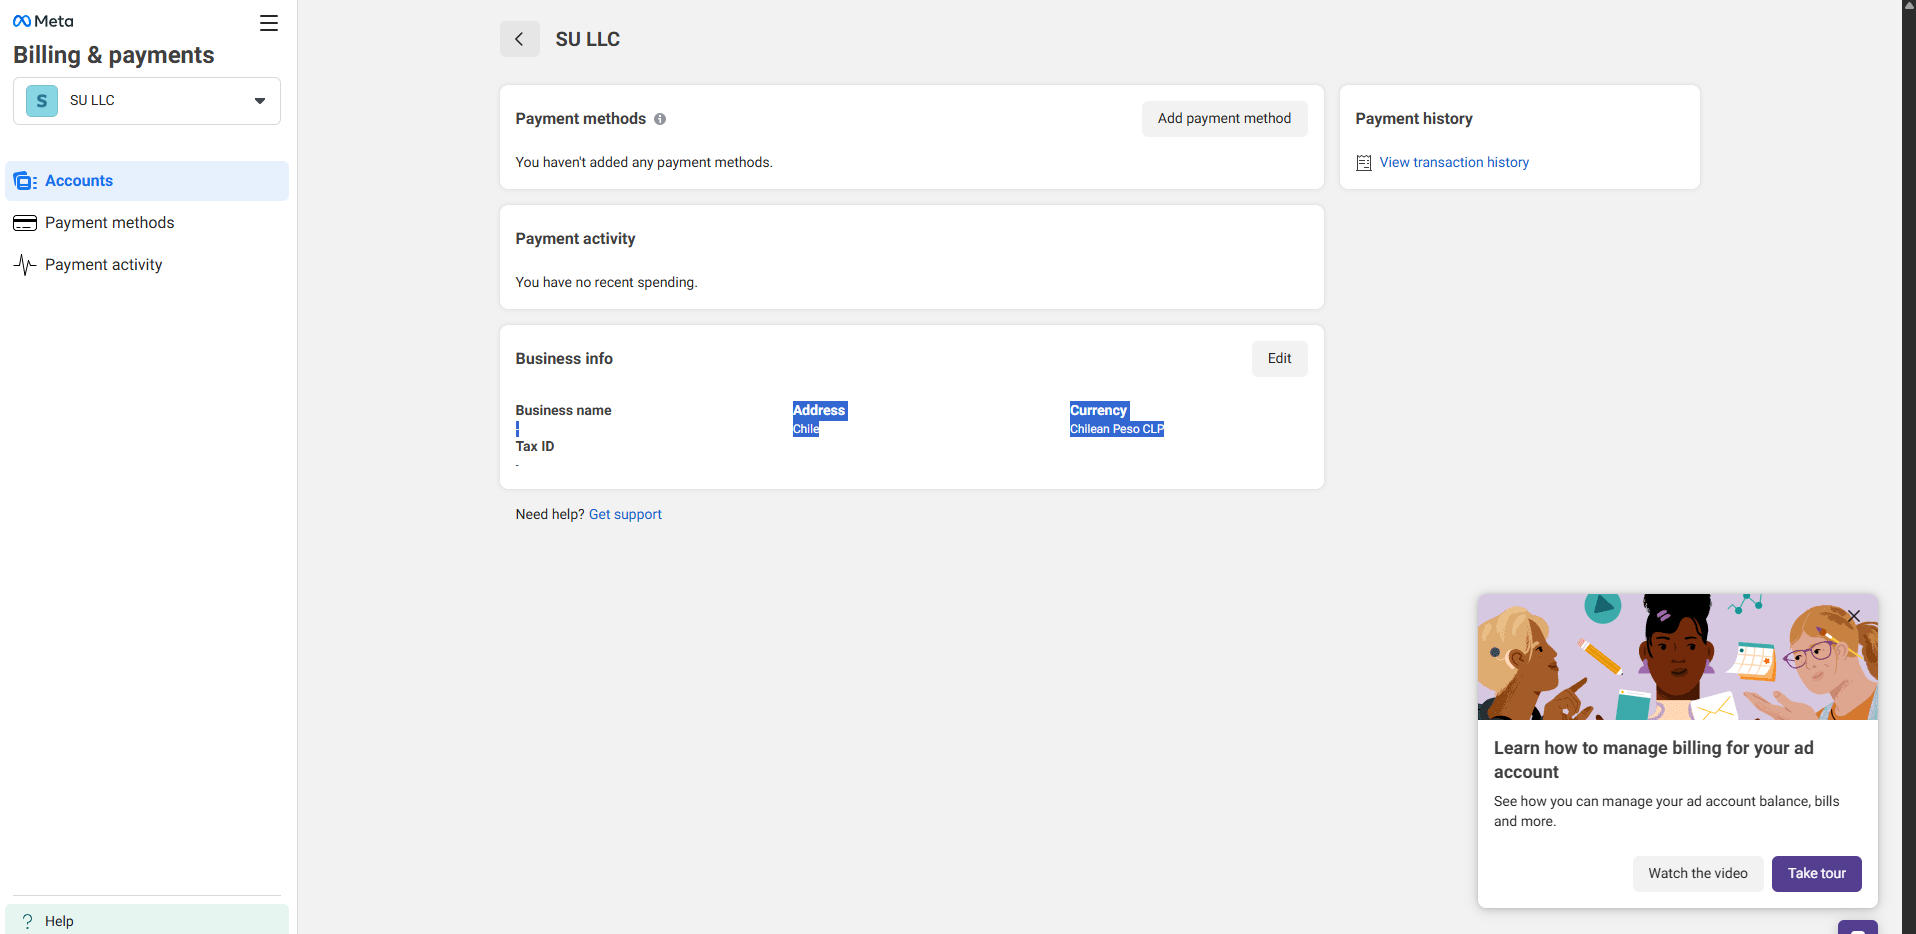This screenshot has height=934, width=1916.
Task: Click the SU LLC account avatar
Action: [x=42, y=101]
